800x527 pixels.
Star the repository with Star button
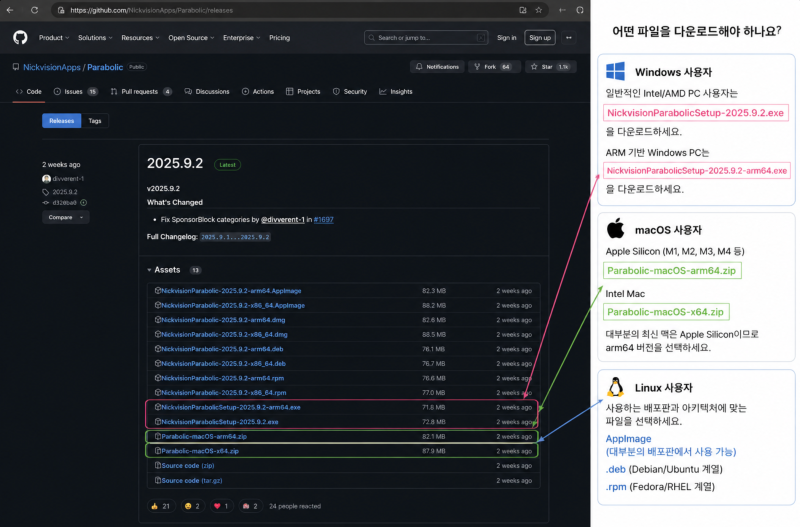pos(551,67)
